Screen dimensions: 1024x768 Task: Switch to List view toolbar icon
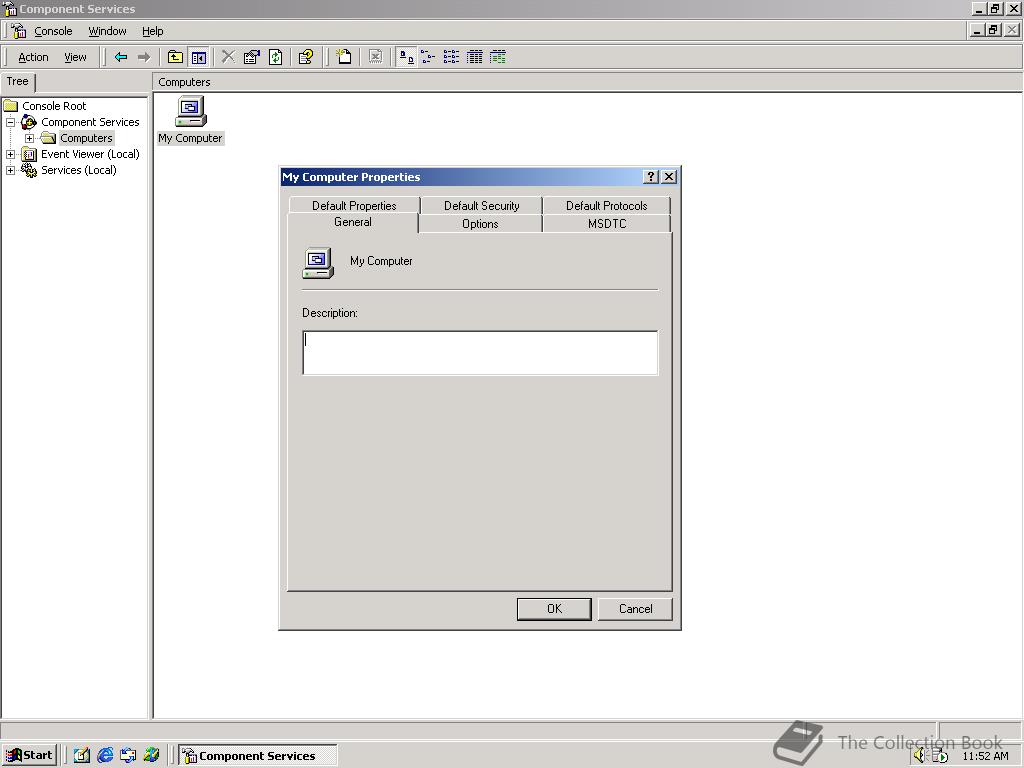[x=451, y=57]
